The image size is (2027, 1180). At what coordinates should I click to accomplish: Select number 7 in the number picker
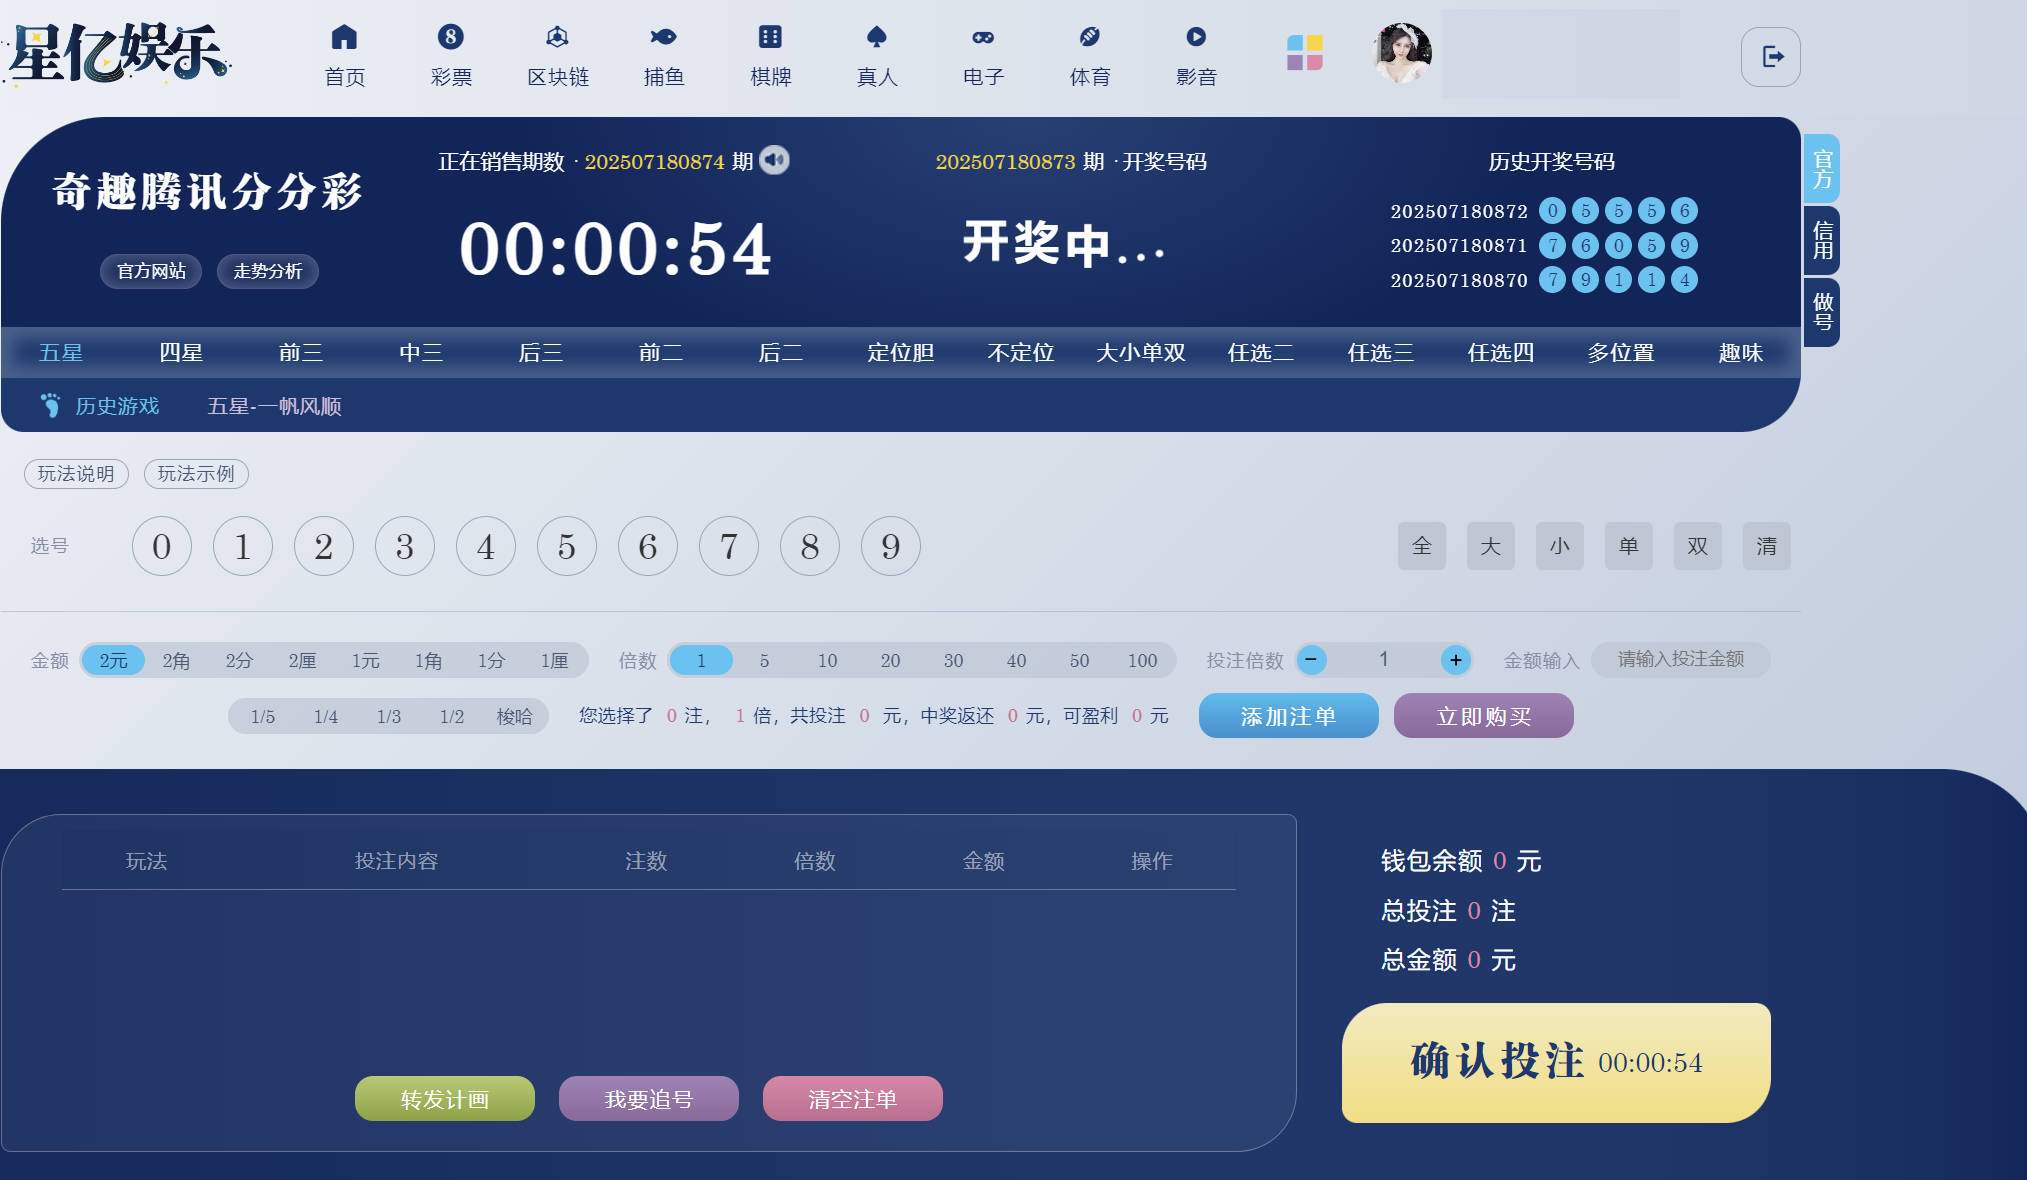pos(729,546)
